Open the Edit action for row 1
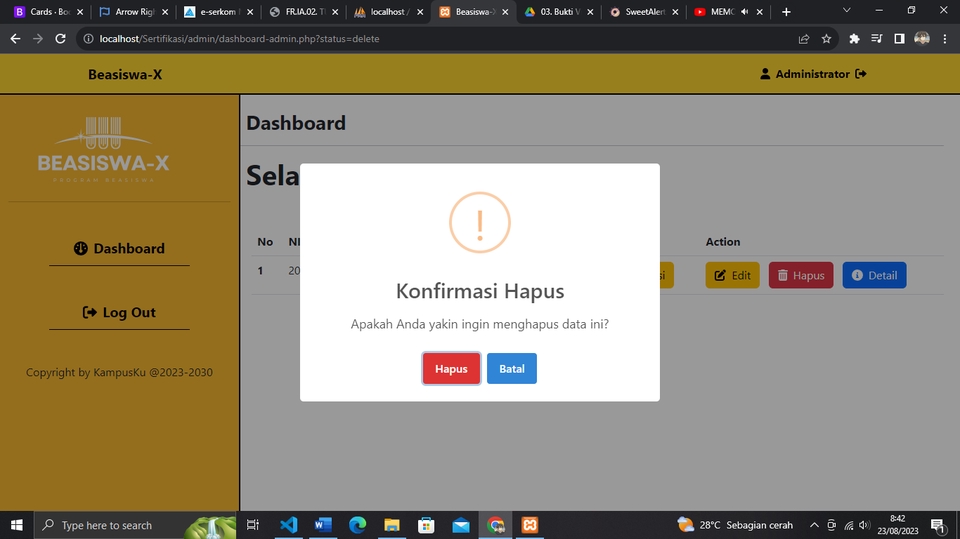Screen dimensions: 960x539 (732, 275)
